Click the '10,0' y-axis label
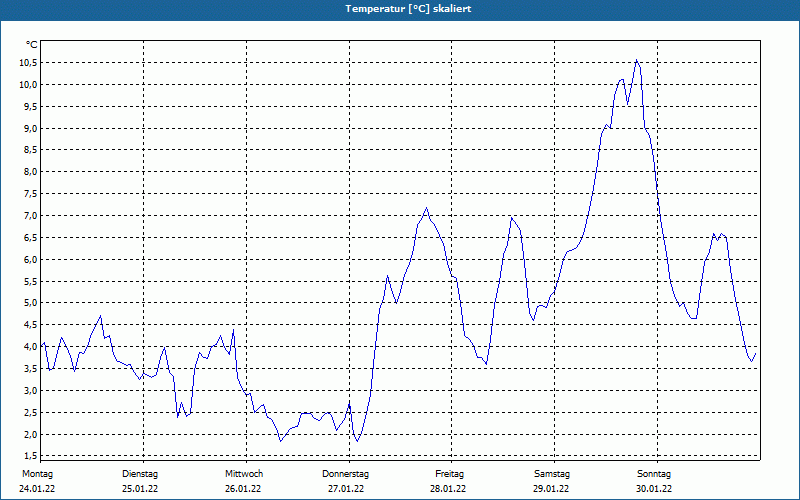Image resolution: width=800 pixels, height=500 pixels. coord(29,85)
